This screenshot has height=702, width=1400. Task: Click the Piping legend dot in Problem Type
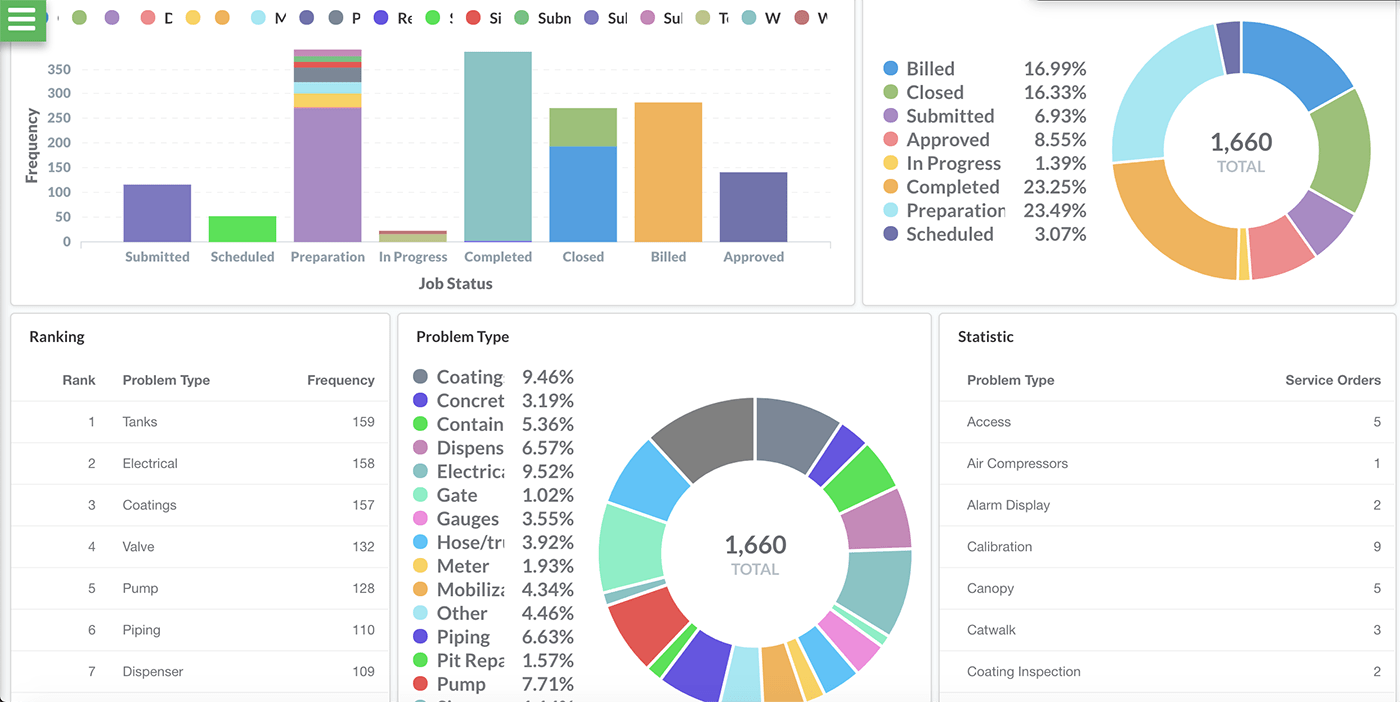click(420, 637)
